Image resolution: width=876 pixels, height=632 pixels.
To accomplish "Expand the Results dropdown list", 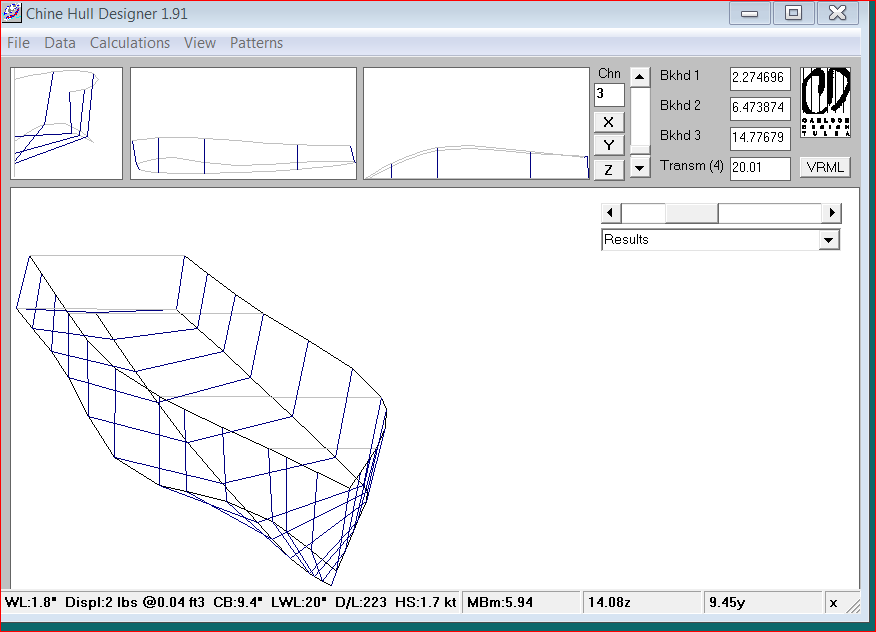I will (828, 240).
